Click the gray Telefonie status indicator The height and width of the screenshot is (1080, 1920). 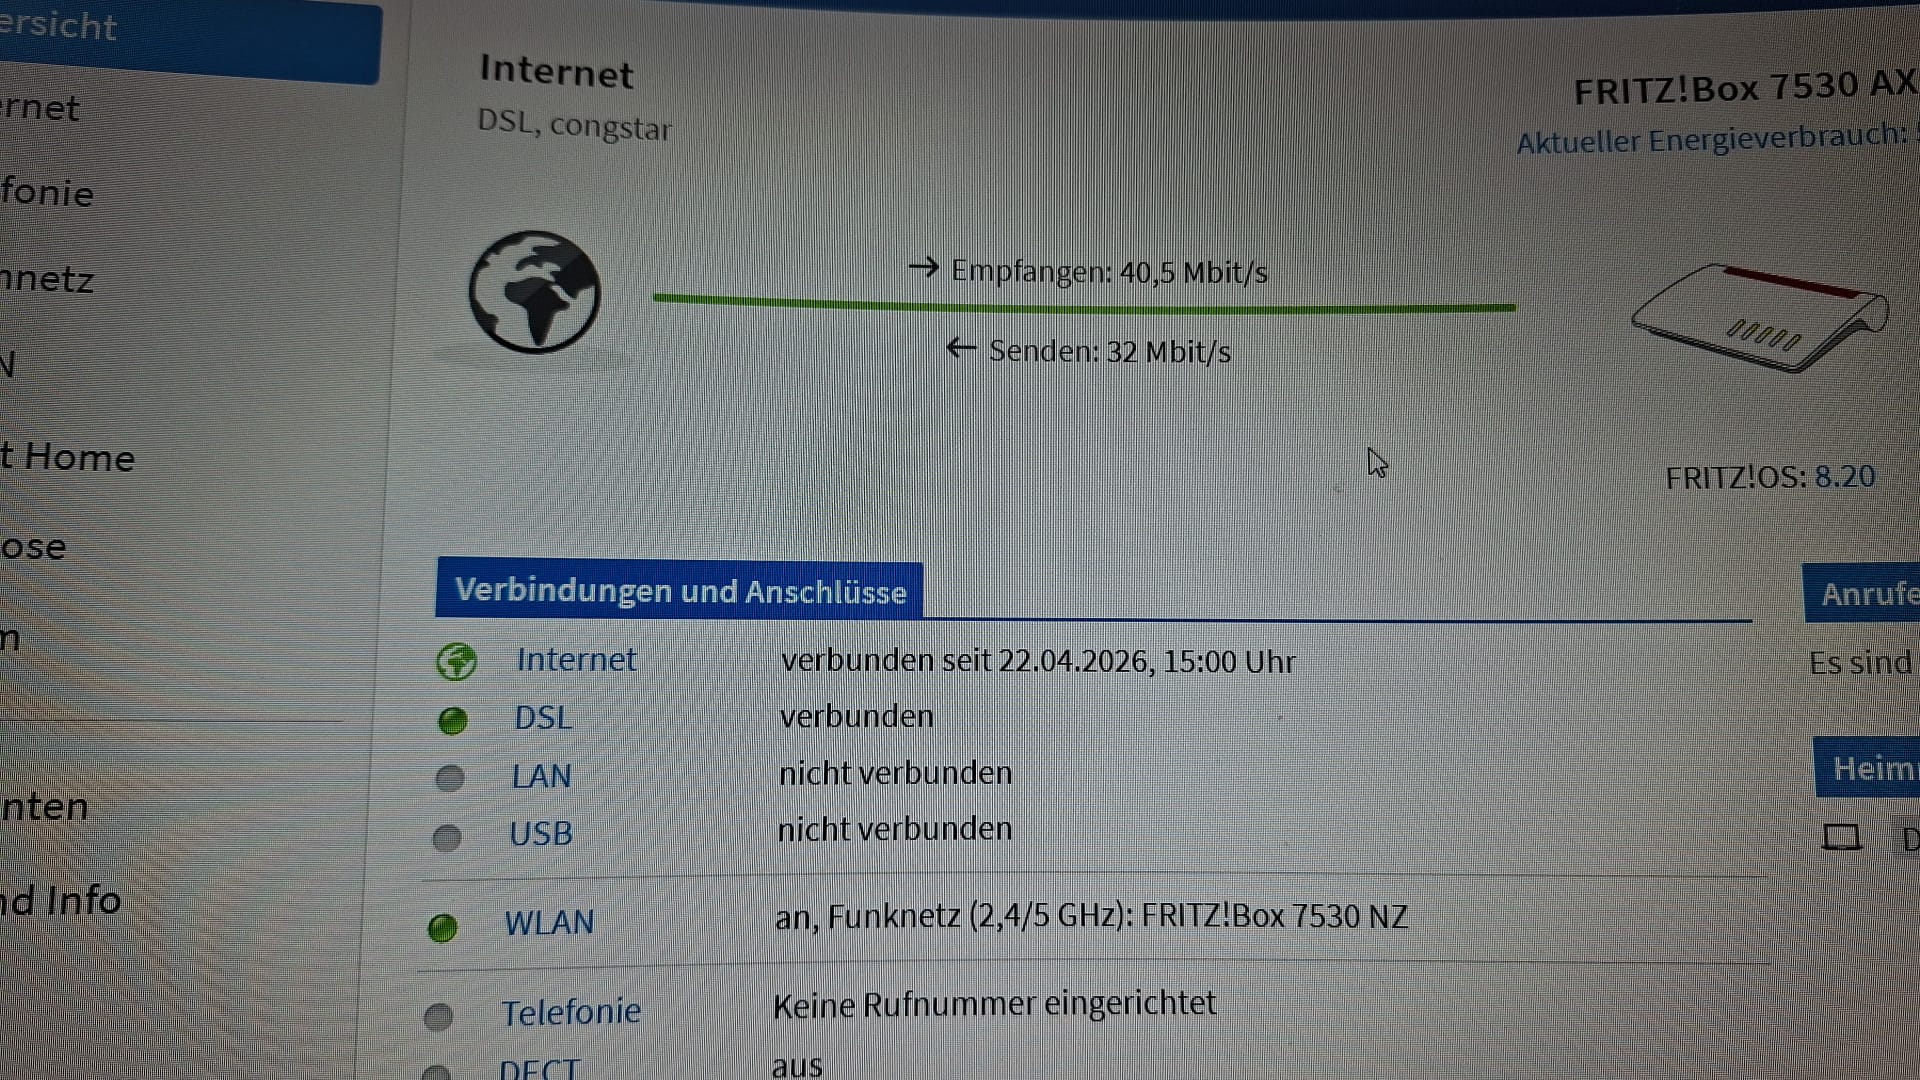(x=438, y=1017)
